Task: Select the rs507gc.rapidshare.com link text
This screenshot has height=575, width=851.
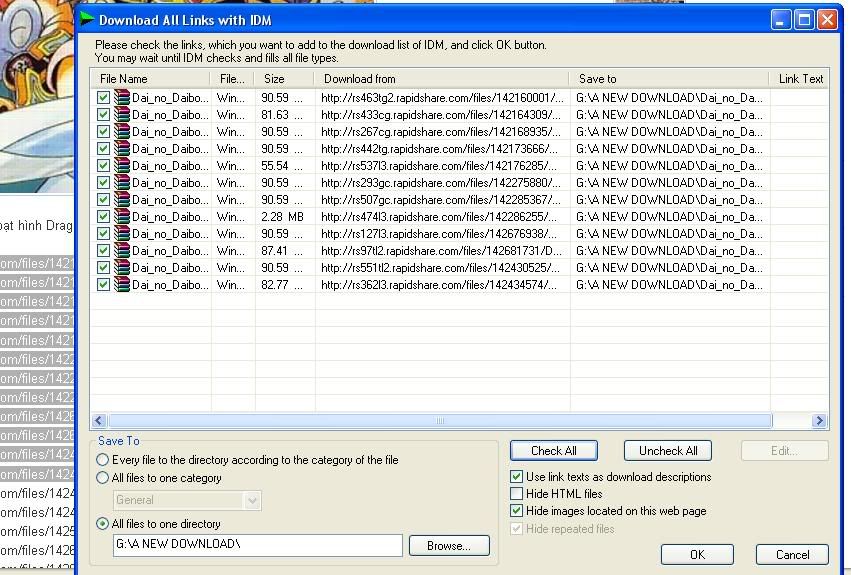Action: point(441,199)
